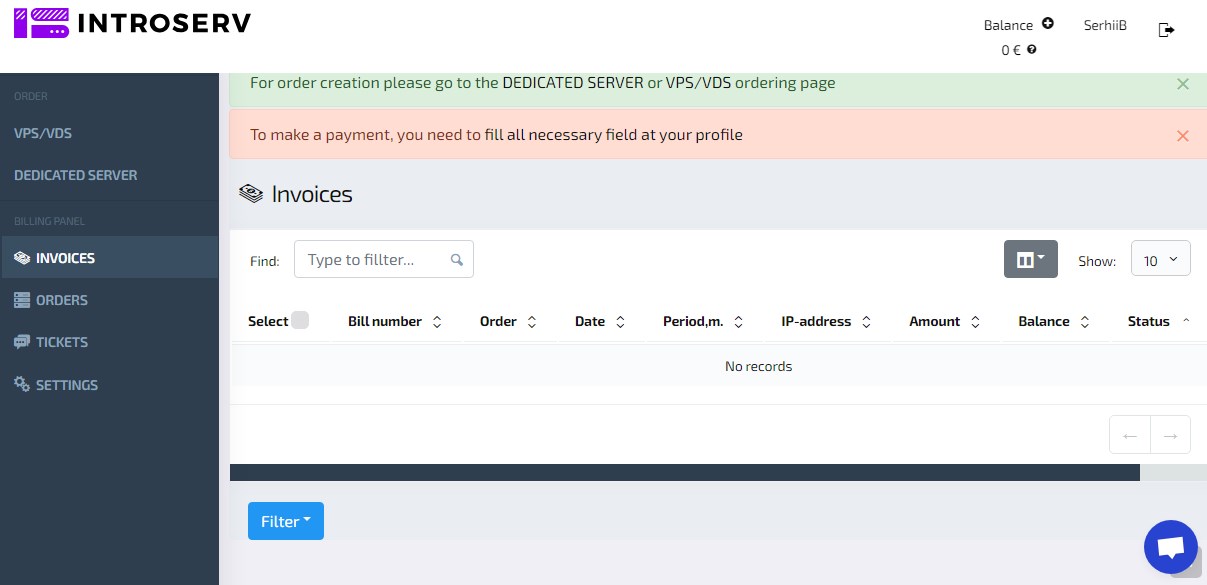Open the Dedicated Server sidebar link

point(76,175)
